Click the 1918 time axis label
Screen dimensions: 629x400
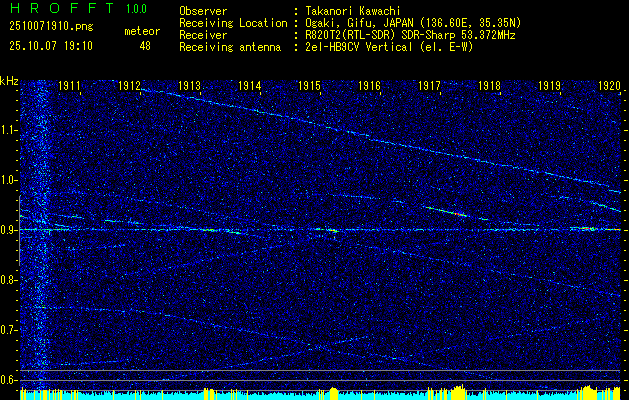click(489, 85)
